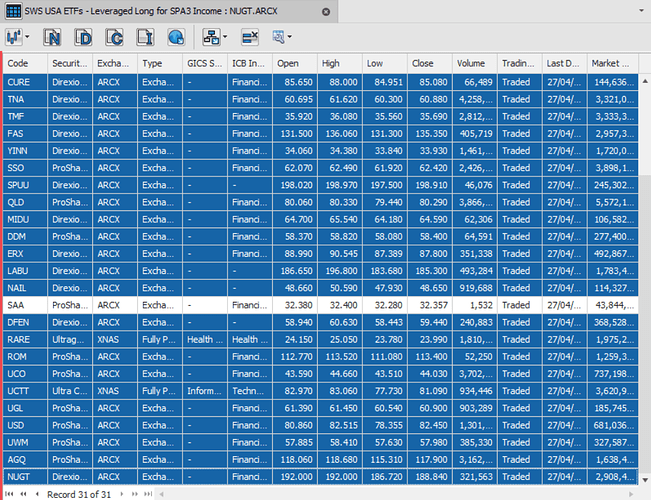Select the LABU row code cell
Viewport: 651px width, 500px height.
pos(25,271)
